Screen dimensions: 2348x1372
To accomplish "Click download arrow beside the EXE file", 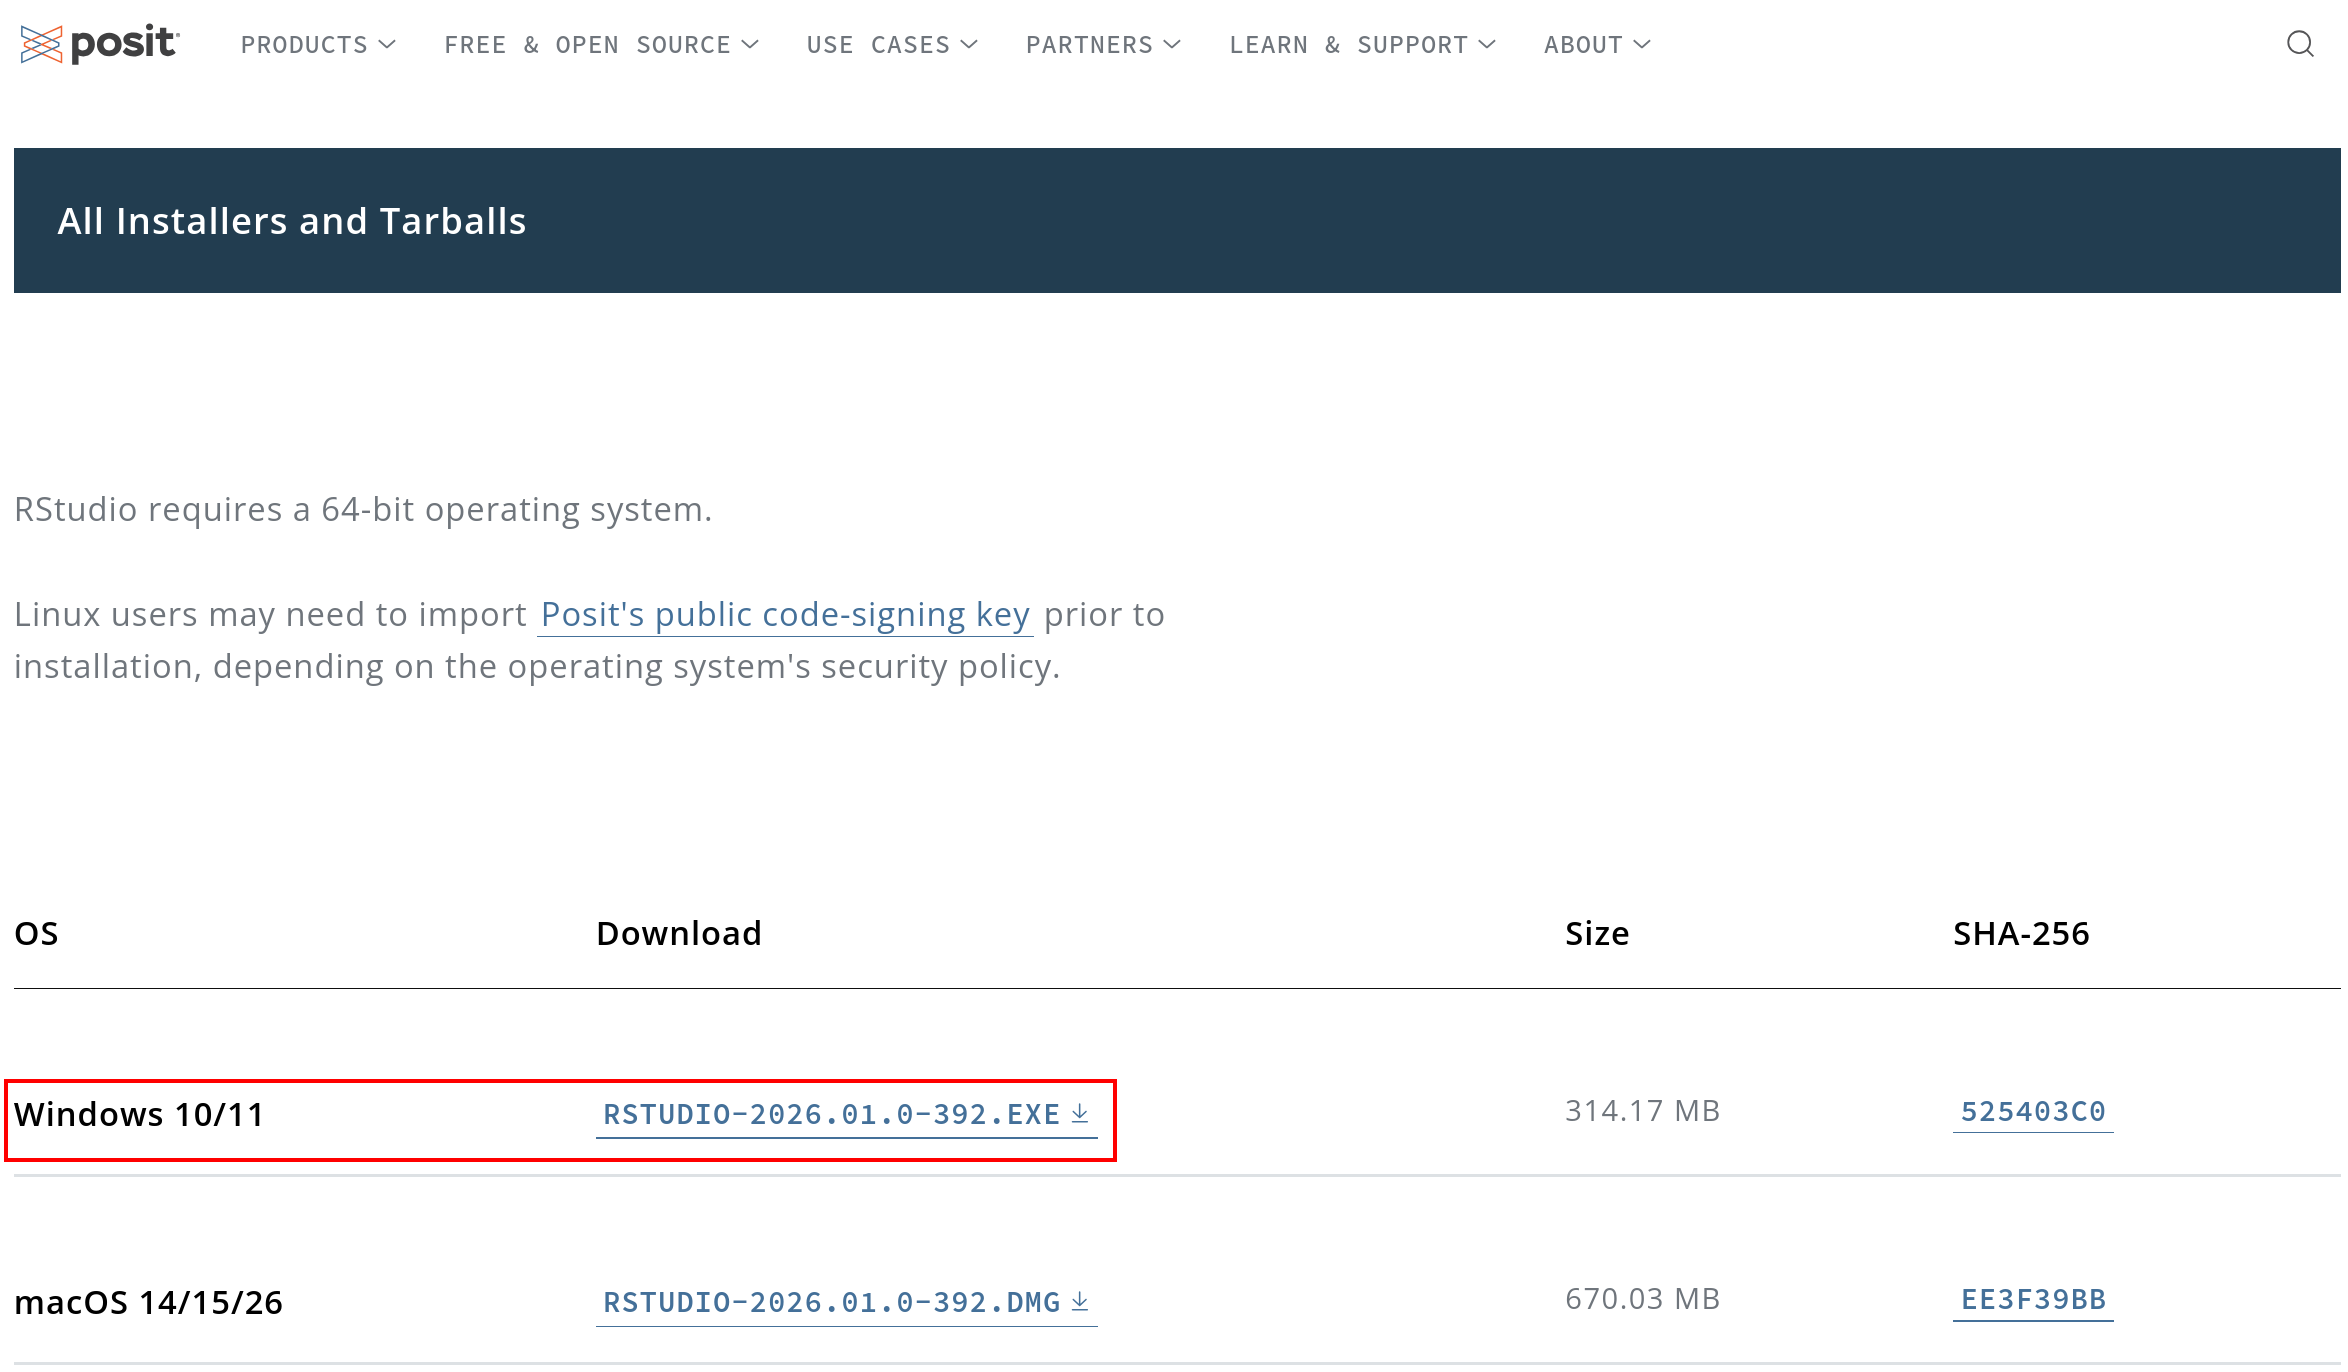I will pyautogui.click(x=1080, y=1113).
